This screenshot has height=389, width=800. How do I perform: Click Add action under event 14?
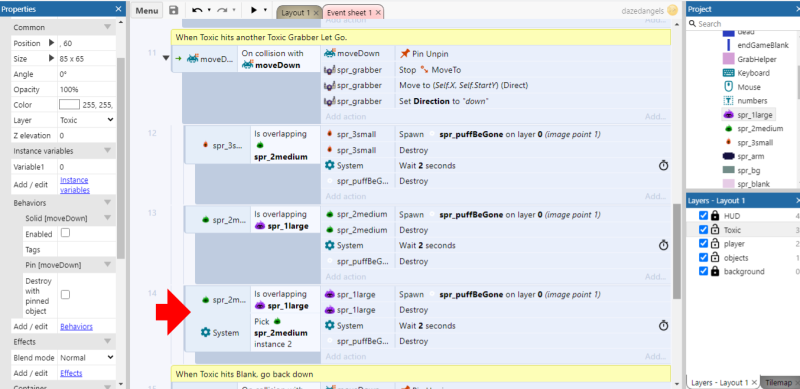coord(346,356)
